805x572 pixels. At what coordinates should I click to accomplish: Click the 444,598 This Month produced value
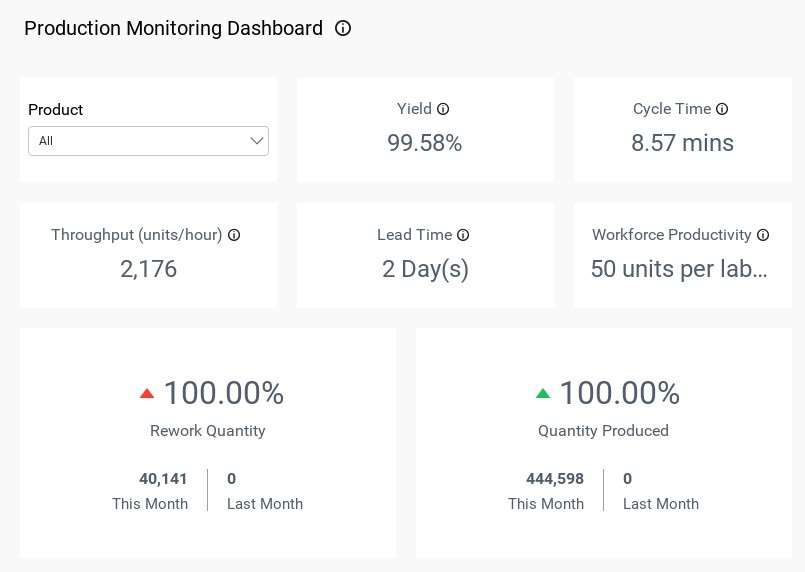click(554, 479)
